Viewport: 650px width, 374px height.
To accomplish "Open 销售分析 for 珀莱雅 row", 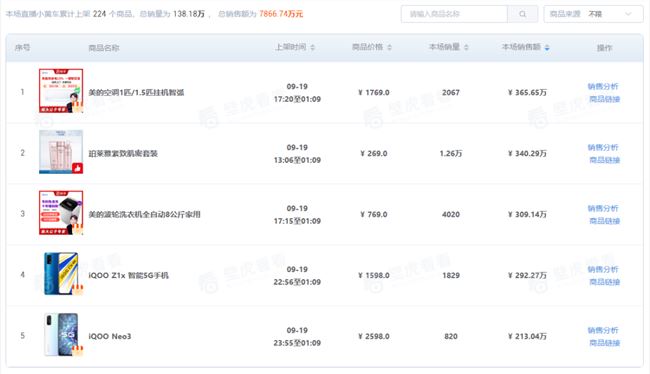I will point(603,147).
